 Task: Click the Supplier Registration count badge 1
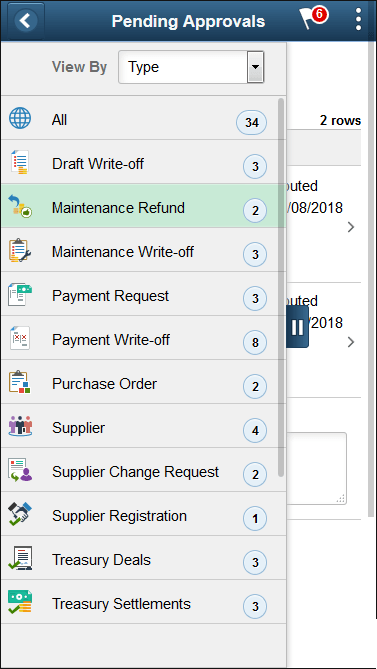255,518
